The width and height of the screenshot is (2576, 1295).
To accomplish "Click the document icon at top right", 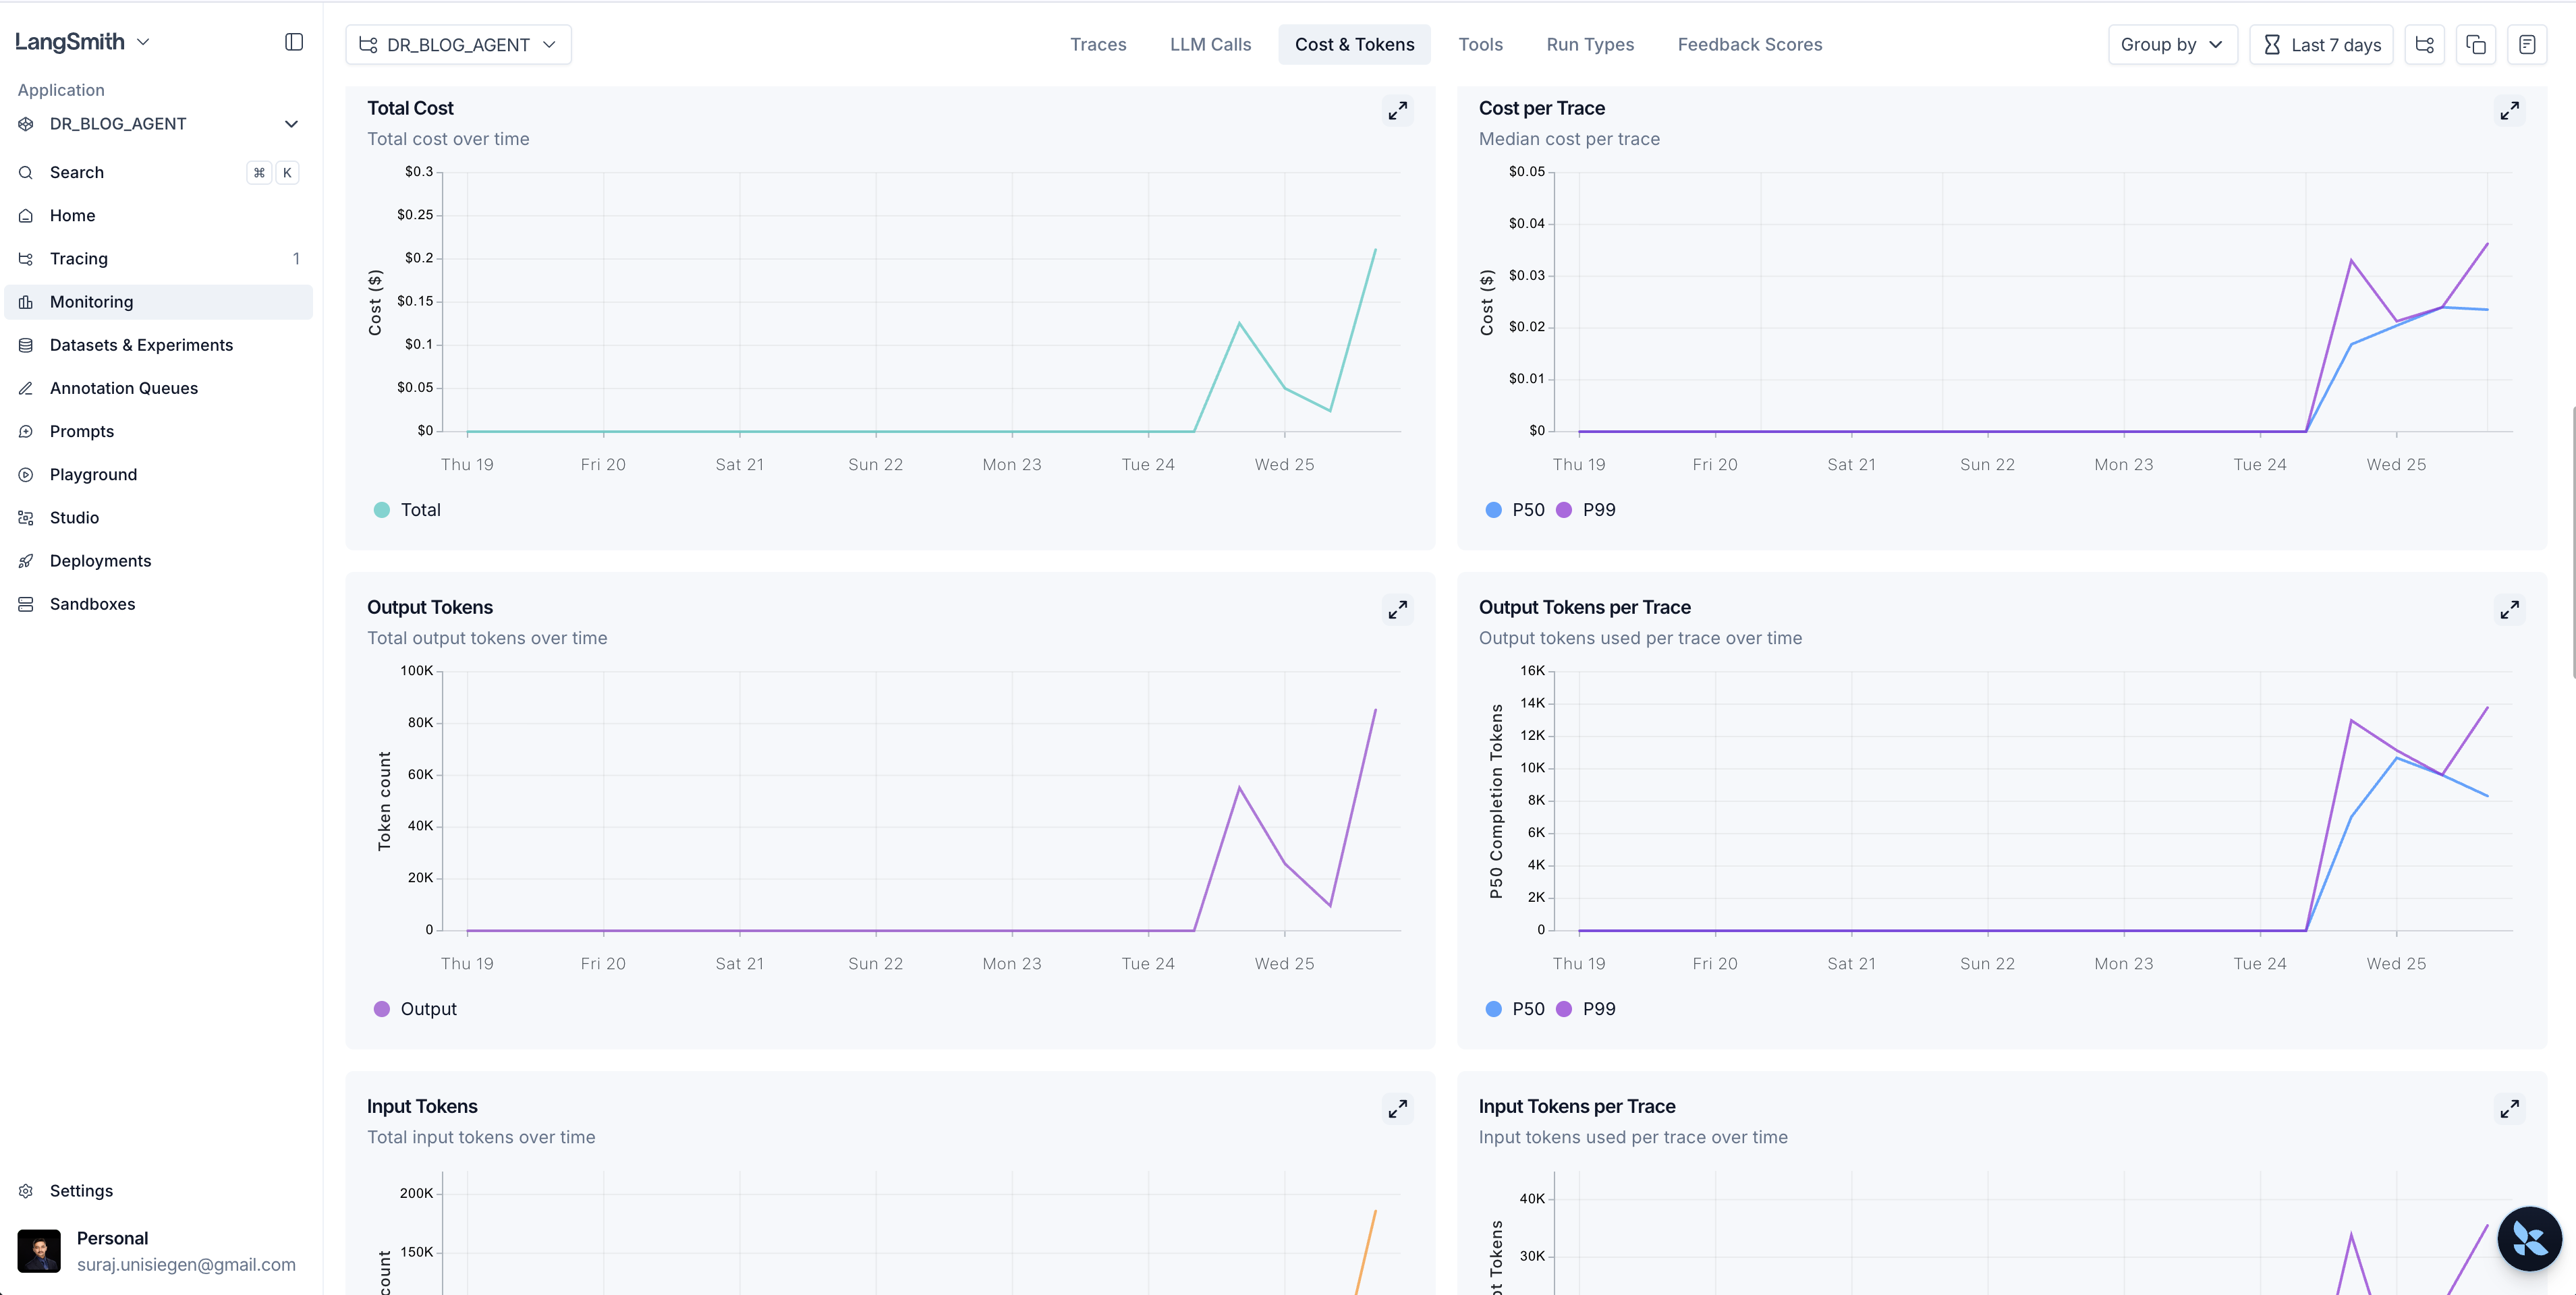I will click(x=2527, y=45).
